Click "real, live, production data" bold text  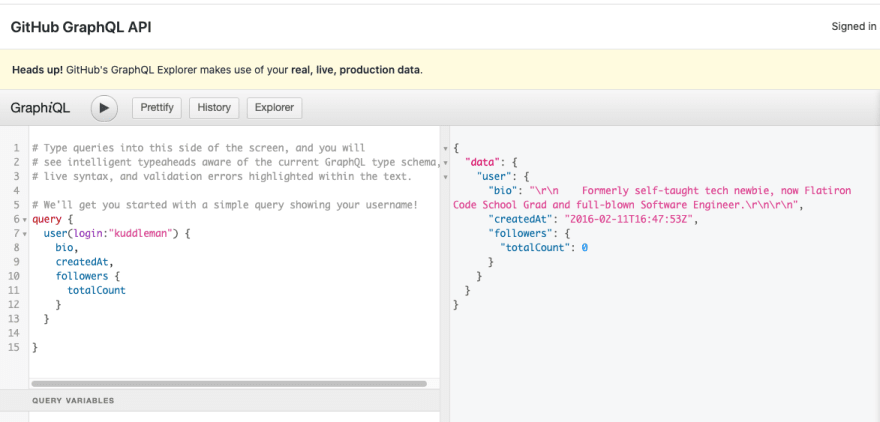click(355, 70)
